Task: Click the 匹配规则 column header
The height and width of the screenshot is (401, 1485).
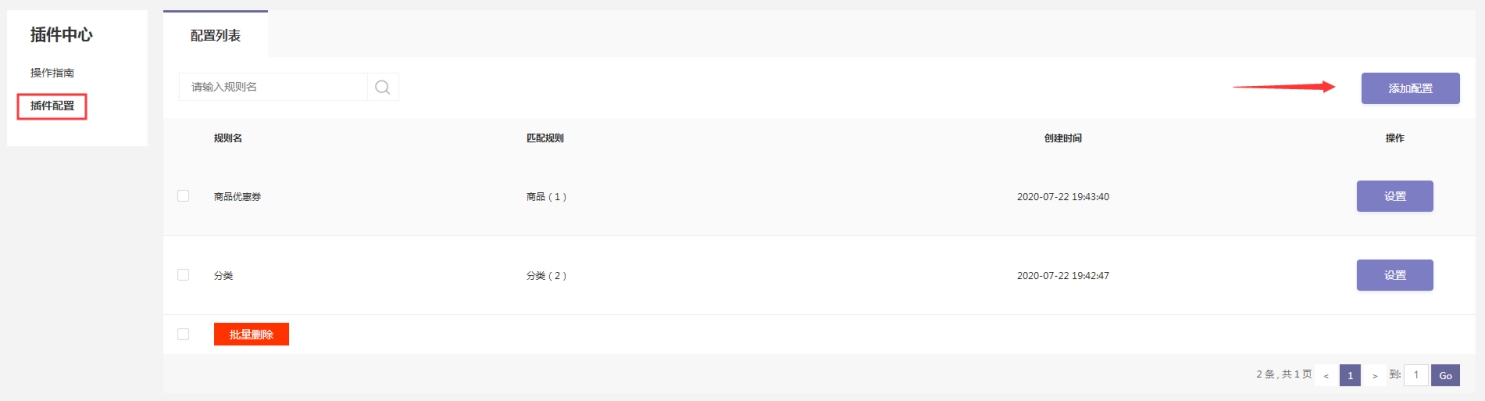Action: [545, 138]
